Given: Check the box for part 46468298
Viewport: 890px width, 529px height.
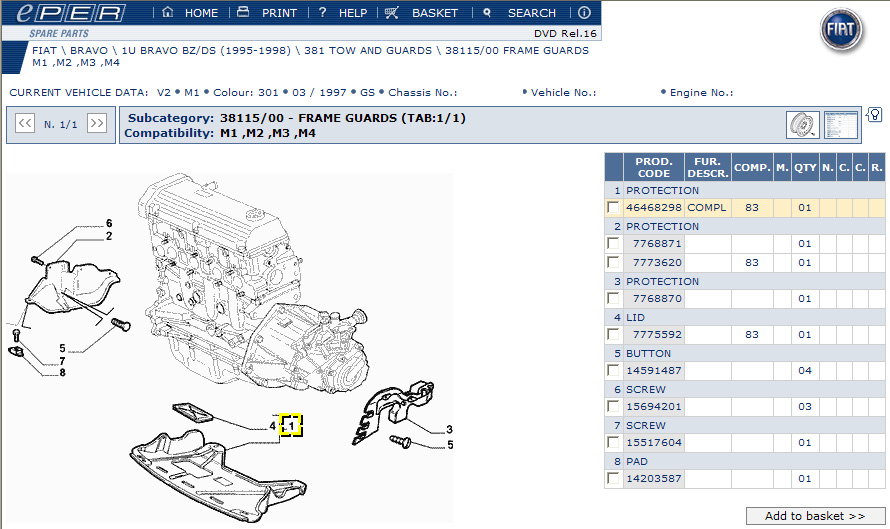Looking at the screenshot, I should click(613, 208).
